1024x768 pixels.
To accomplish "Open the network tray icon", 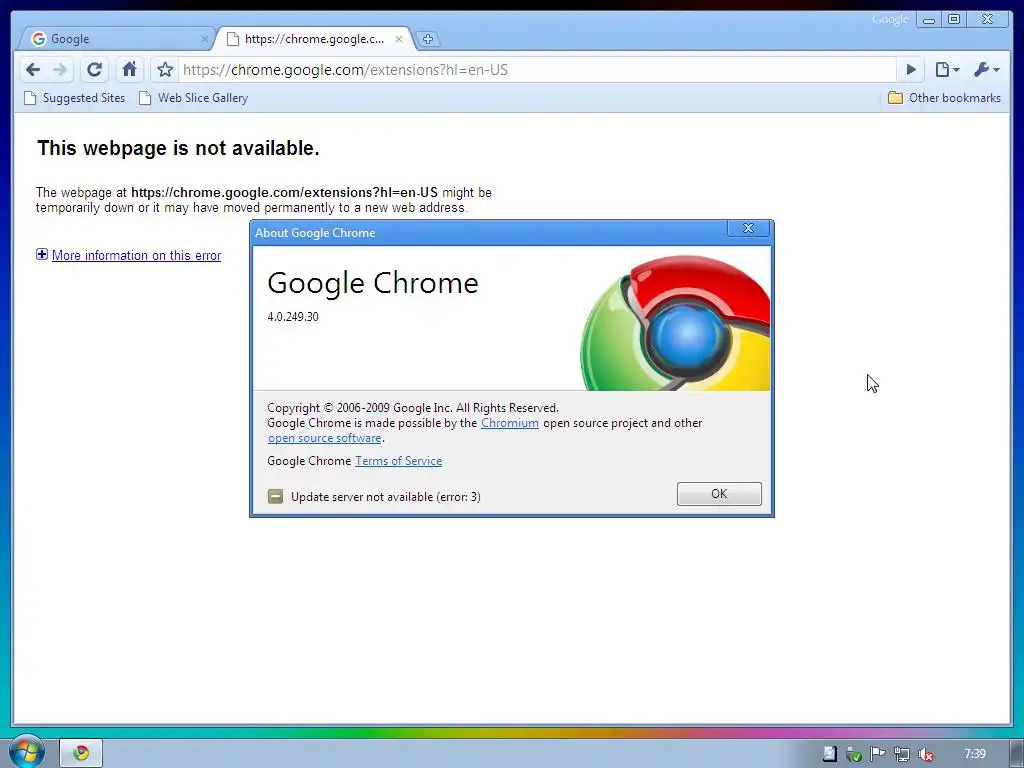I will tap(902, 754).
